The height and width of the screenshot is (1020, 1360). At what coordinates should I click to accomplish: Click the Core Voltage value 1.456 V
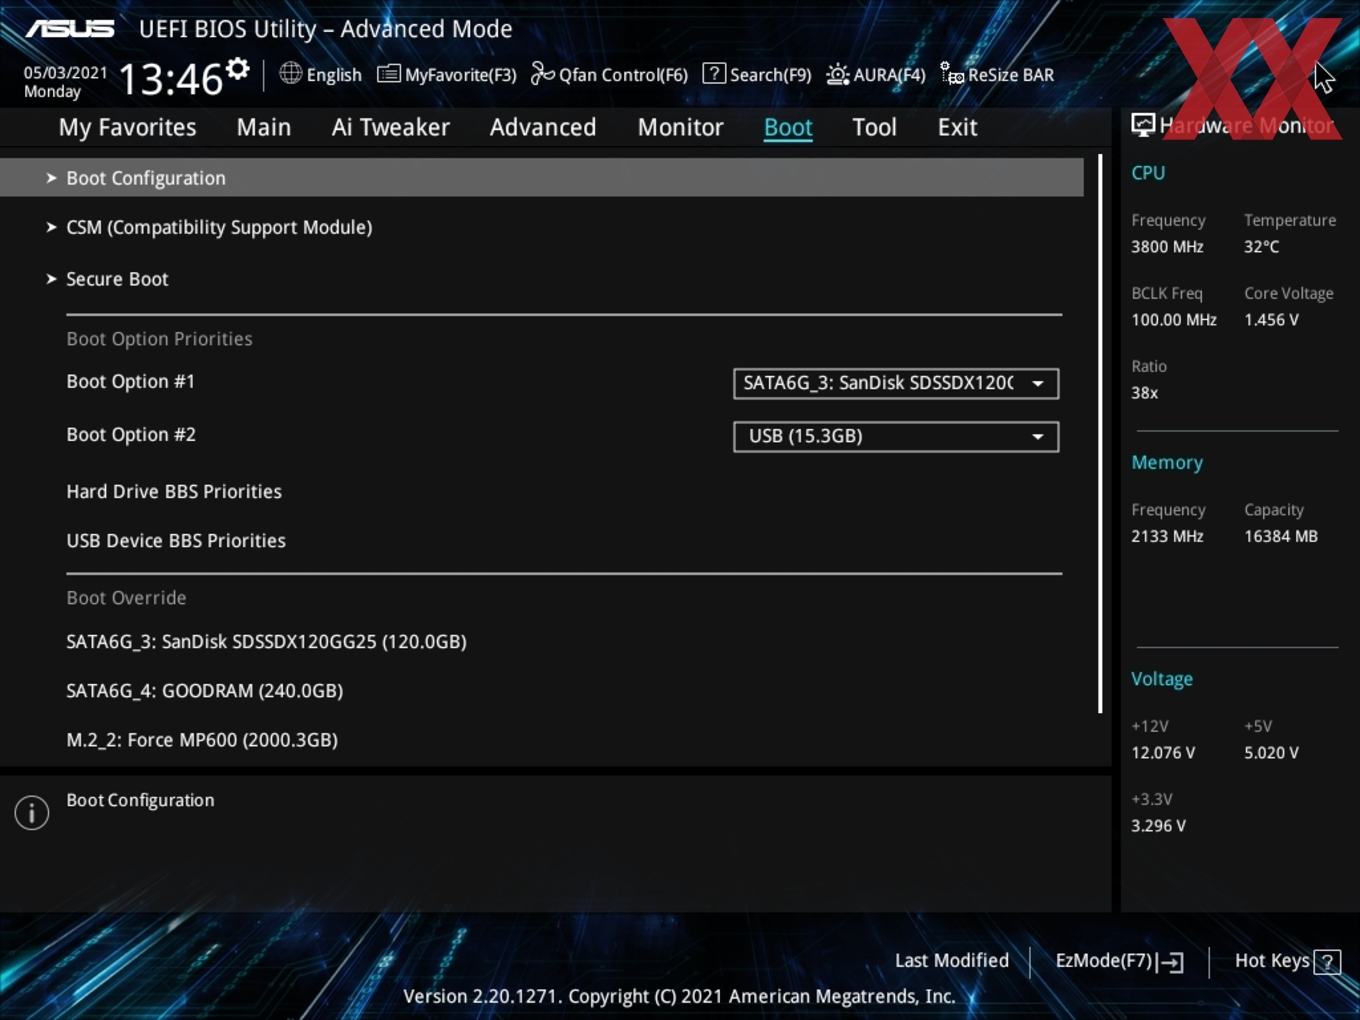pyautogui.click(x=1271, y=319)
